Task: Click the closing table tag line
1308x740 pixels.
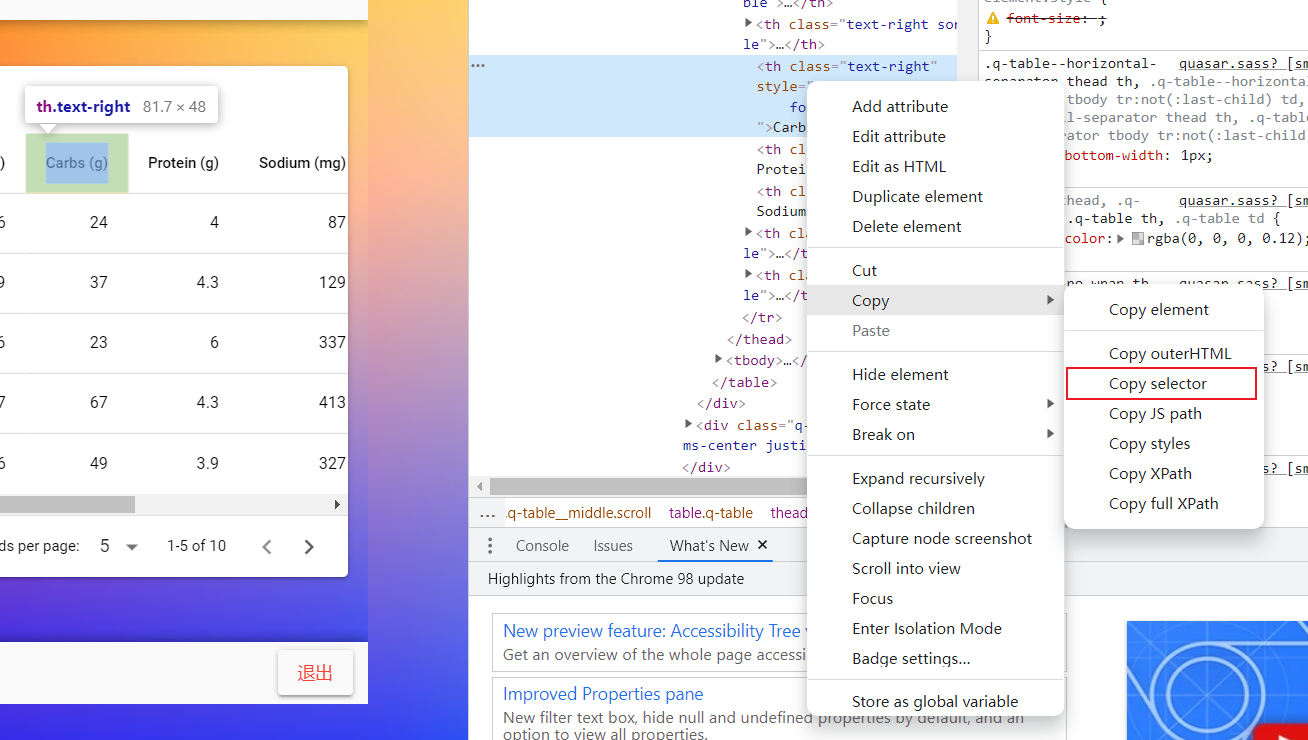Action: pos(744,382)
